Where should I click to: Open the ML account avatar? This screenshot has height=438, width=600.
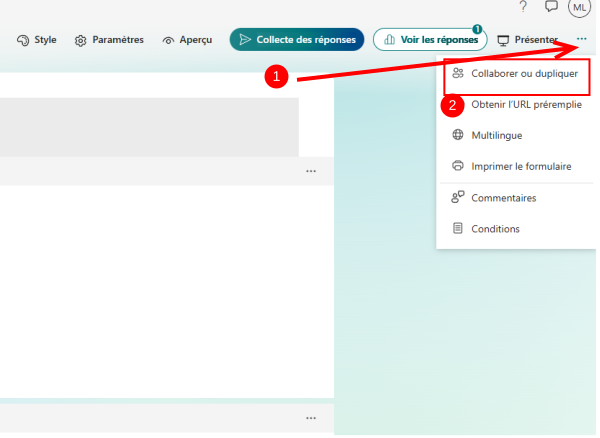[x=579, y=7]
